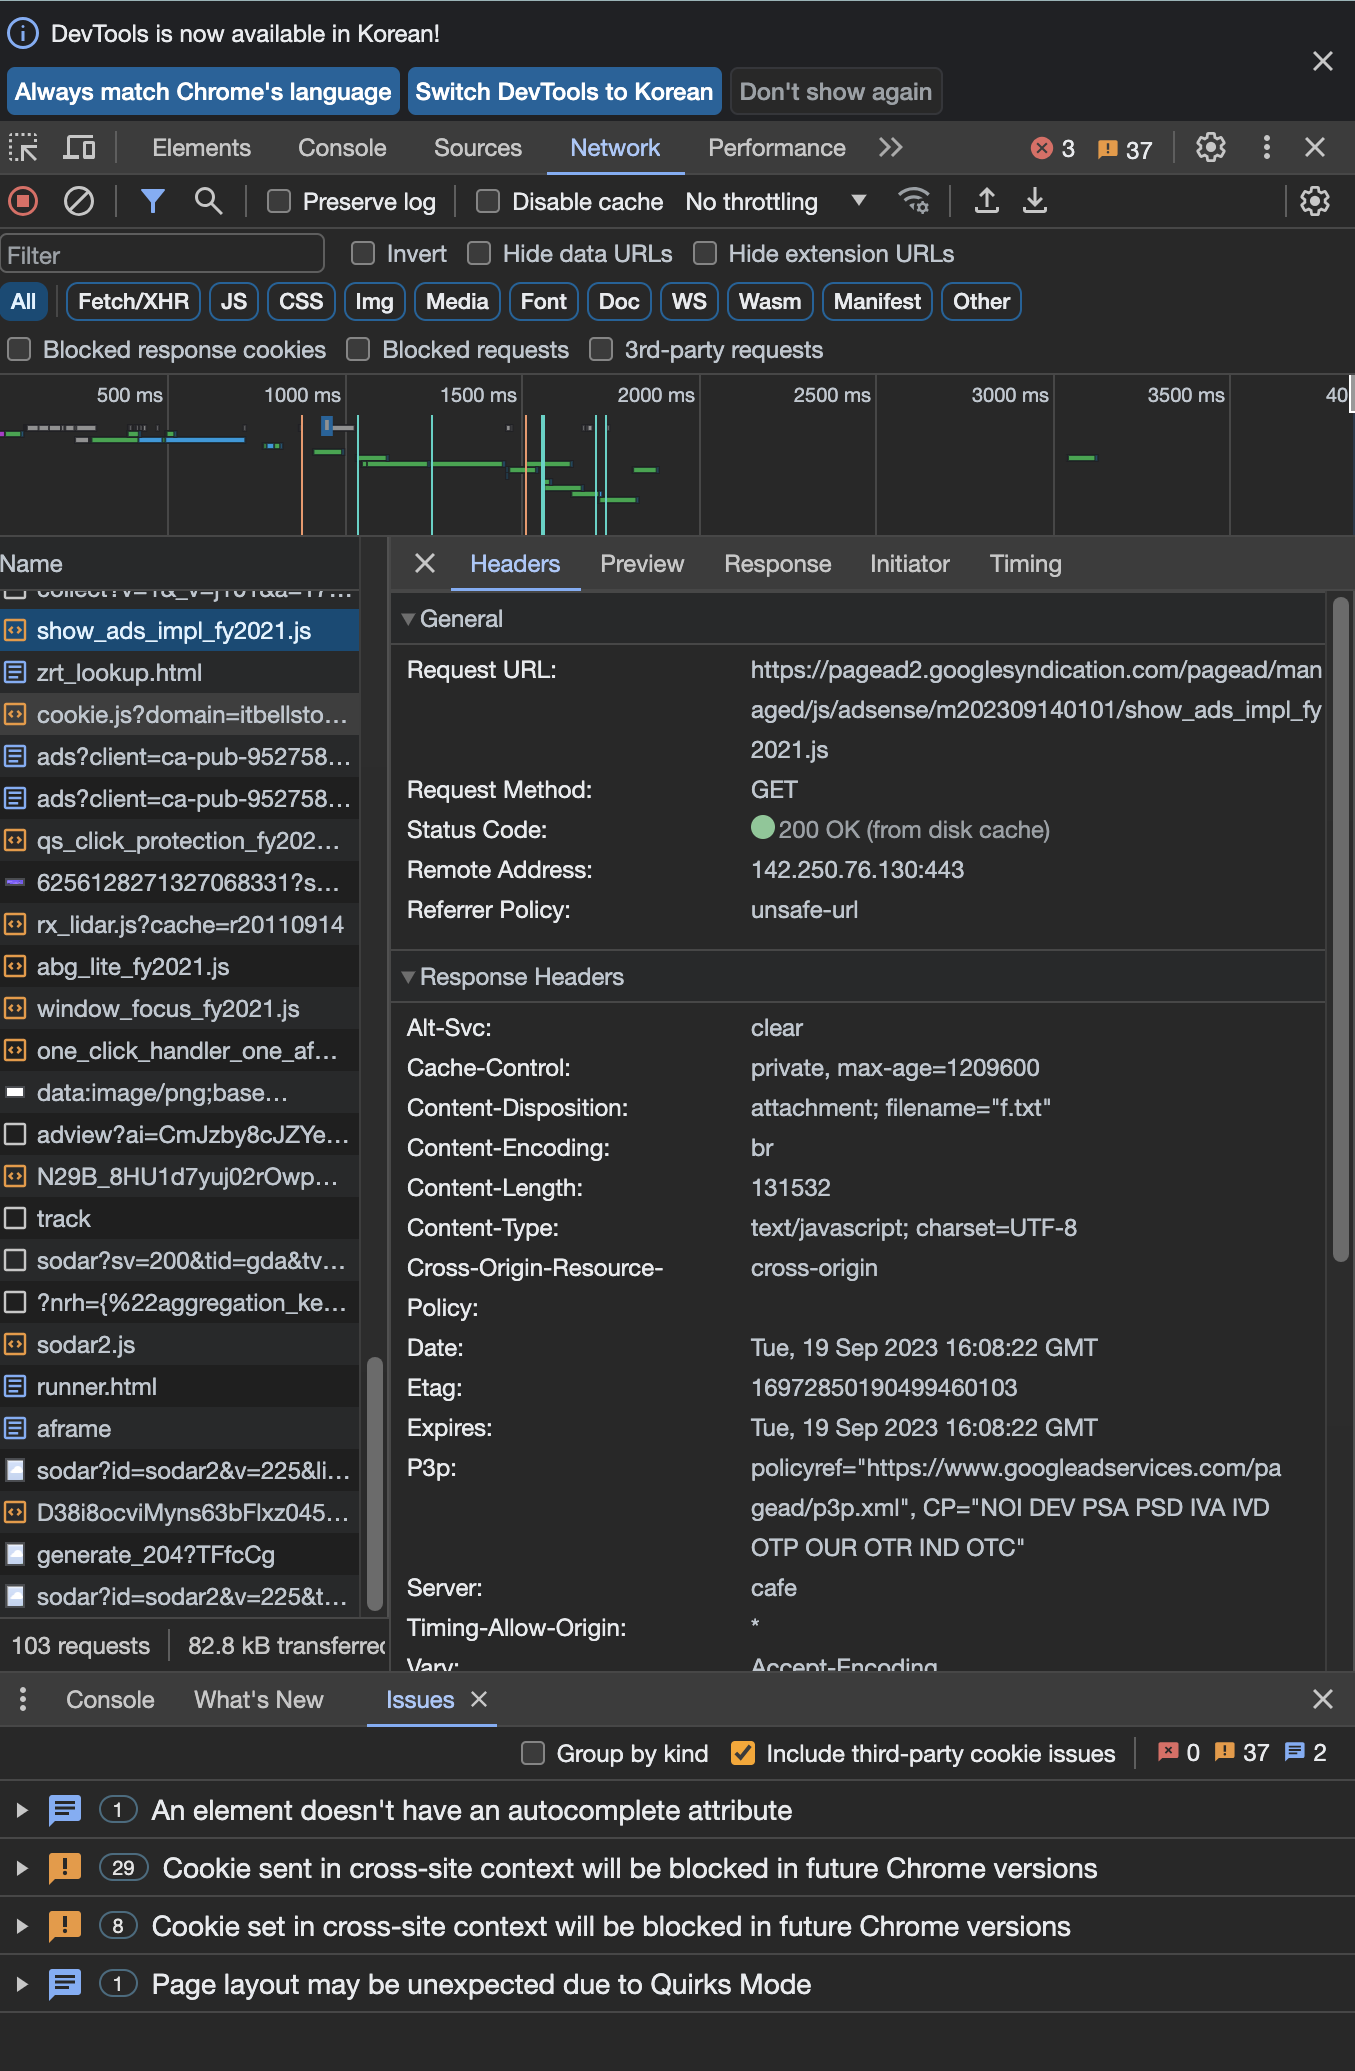Check the Blocked requests checkbox
Viewport: 1355px width, 2071px height.
point(358,349)
